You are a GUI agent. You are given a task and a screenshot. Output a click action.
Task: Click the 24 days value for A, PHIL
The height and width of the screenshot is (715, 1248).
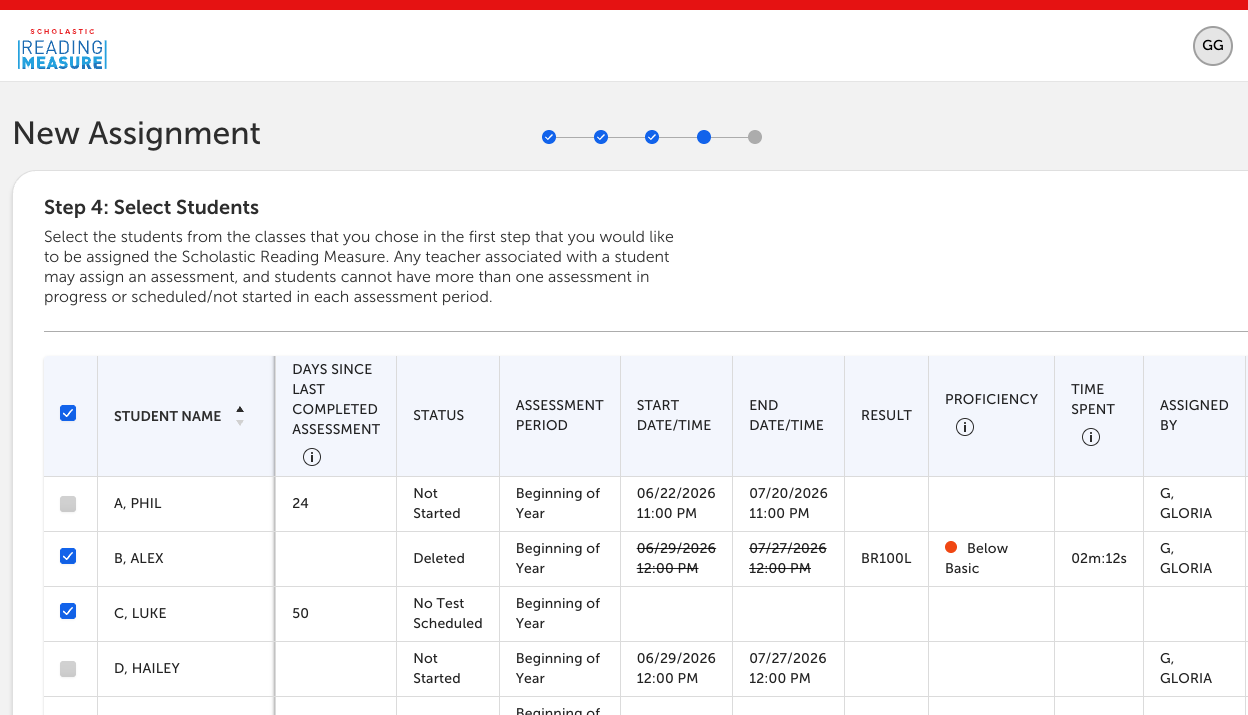[300, 503]
